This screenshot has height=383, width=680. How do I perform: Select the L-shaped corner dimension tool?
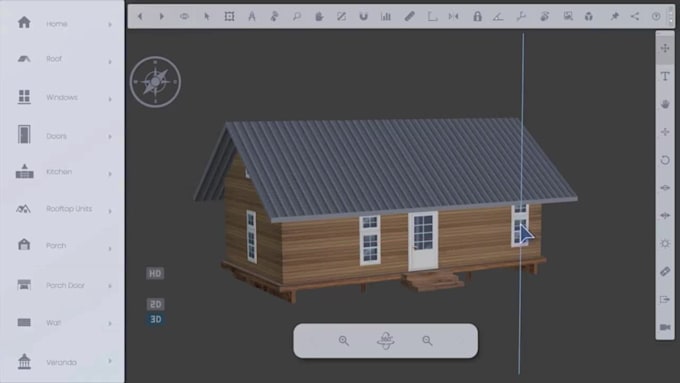(432, 16)
